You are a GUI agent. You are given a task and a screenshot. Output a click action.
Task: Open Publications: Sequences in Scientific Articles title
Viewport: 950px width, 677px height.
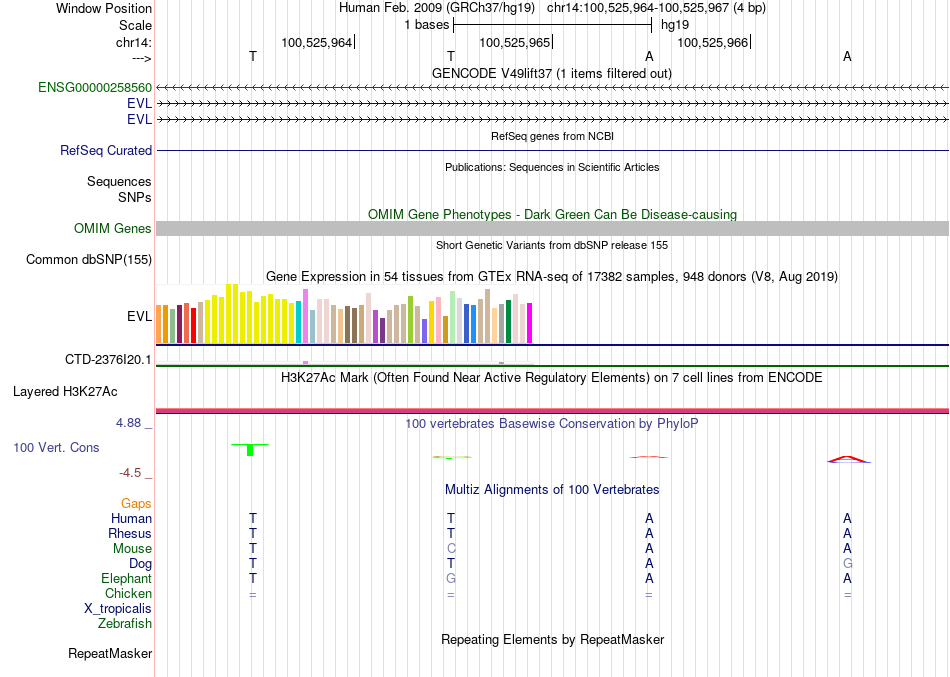(552, 167)
